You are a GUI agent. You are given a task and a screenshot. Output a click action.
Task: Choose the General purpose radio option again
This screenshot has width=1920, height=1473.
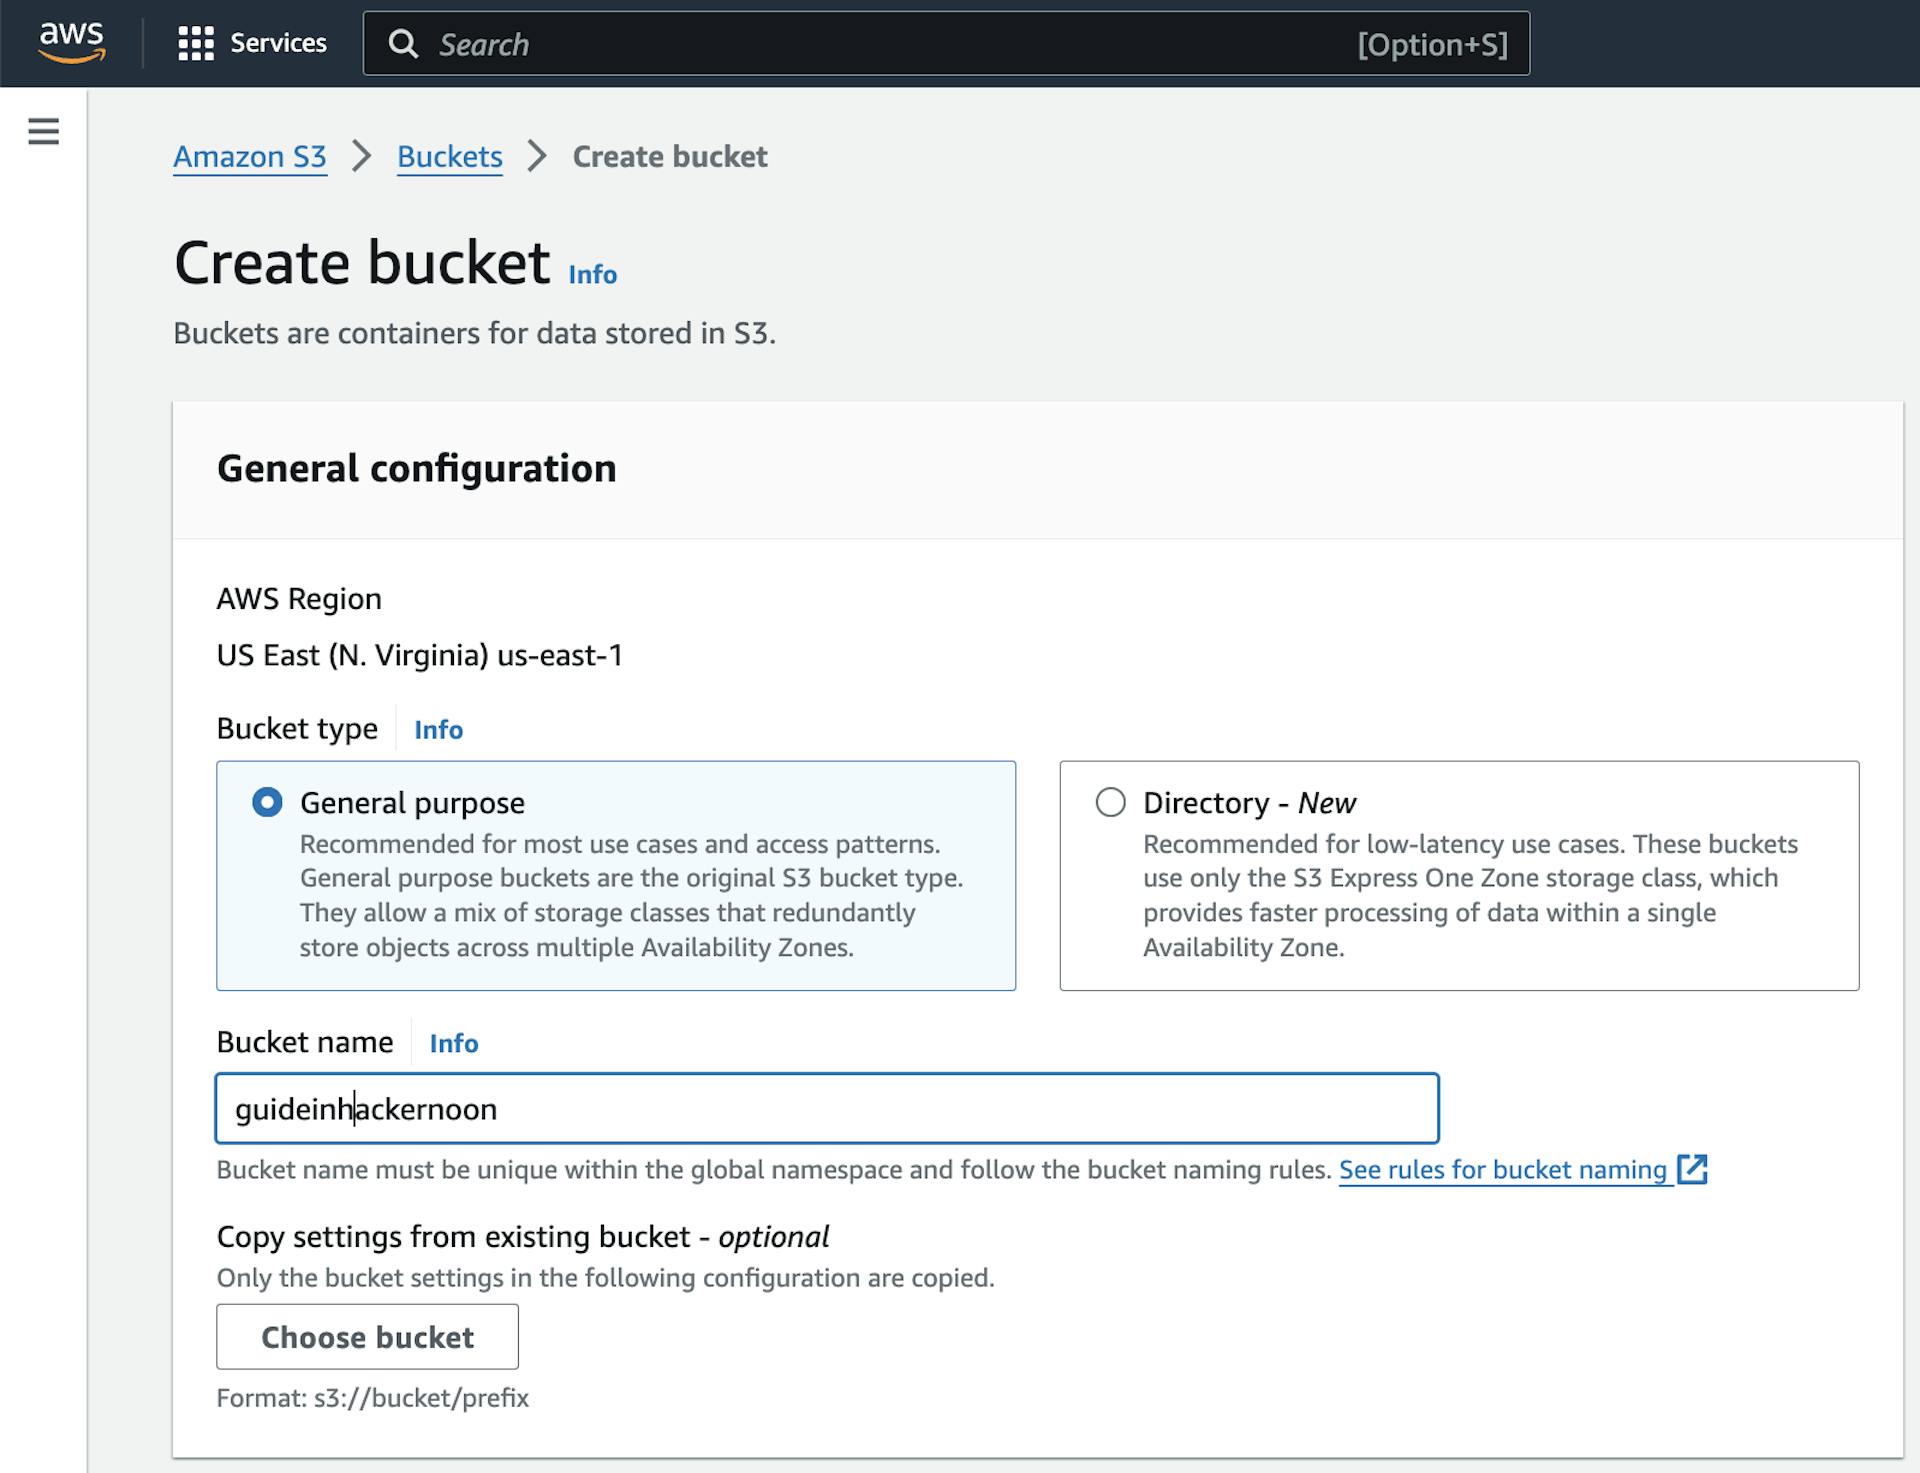click(x=266, y=802)
